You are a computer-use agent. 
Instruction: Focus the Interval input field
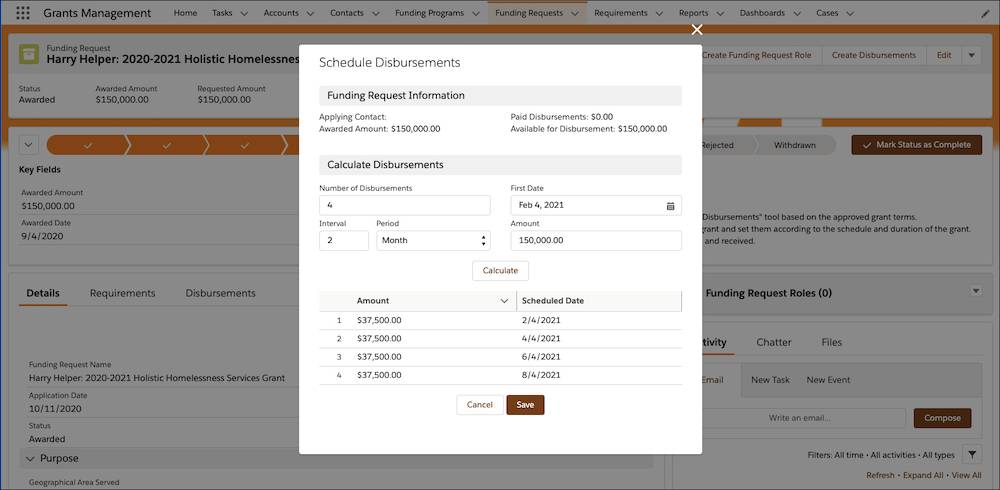click(344, 241)
